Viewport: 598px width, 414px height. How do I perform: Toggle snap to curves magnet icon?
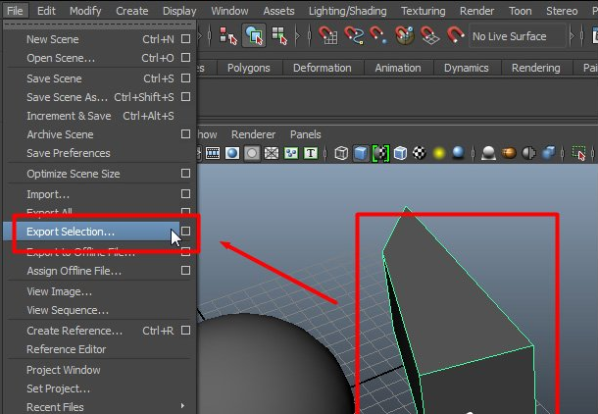[x=354, y=35]
